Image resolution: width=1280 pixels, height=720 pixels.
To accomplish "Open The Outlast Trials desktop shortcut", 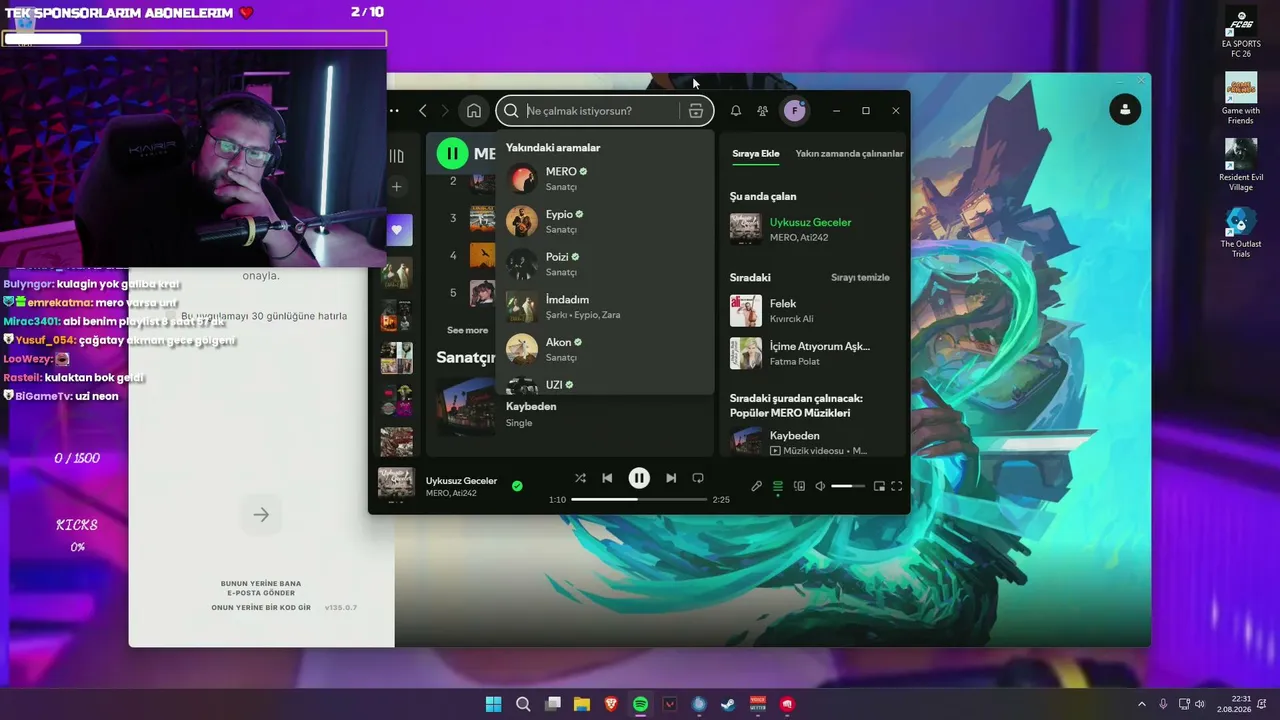I will click(1241, 232).
